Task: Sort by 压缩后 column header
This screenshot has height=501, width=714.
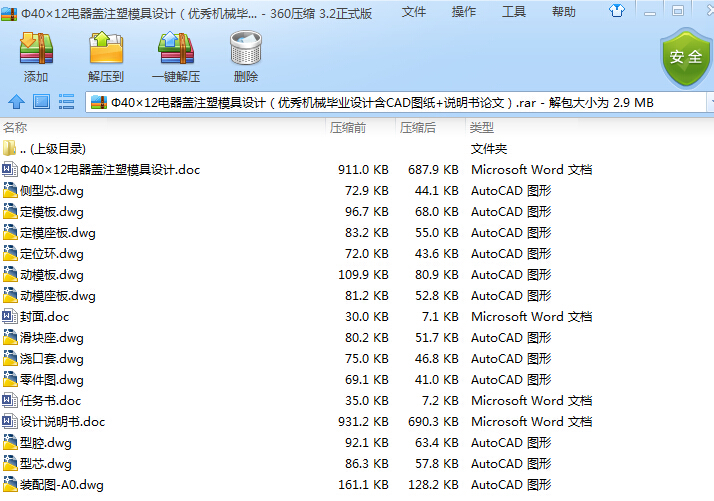Action: coord(430,128)
